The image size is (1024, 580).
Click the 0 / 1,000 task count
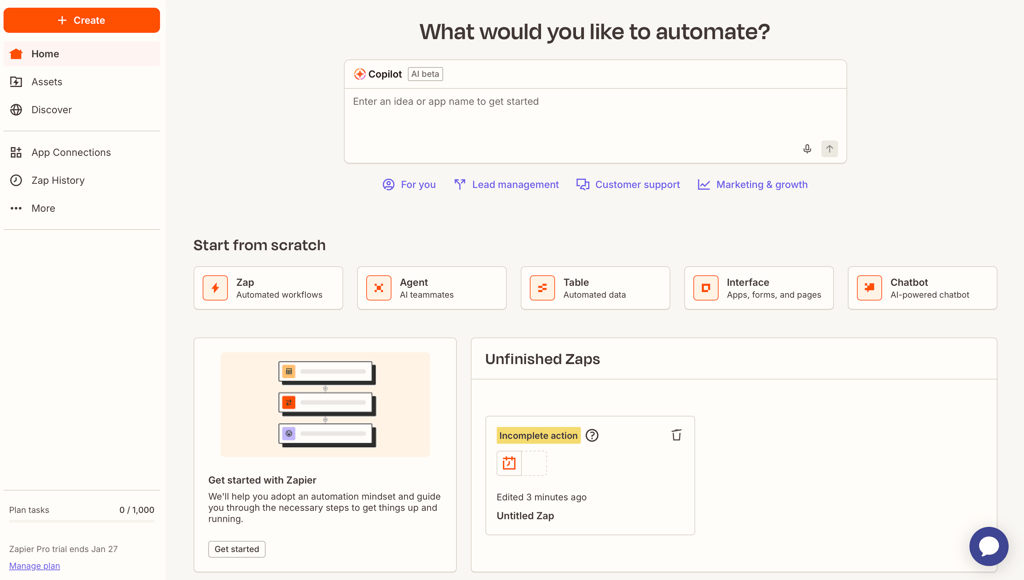tap(137, 510)
